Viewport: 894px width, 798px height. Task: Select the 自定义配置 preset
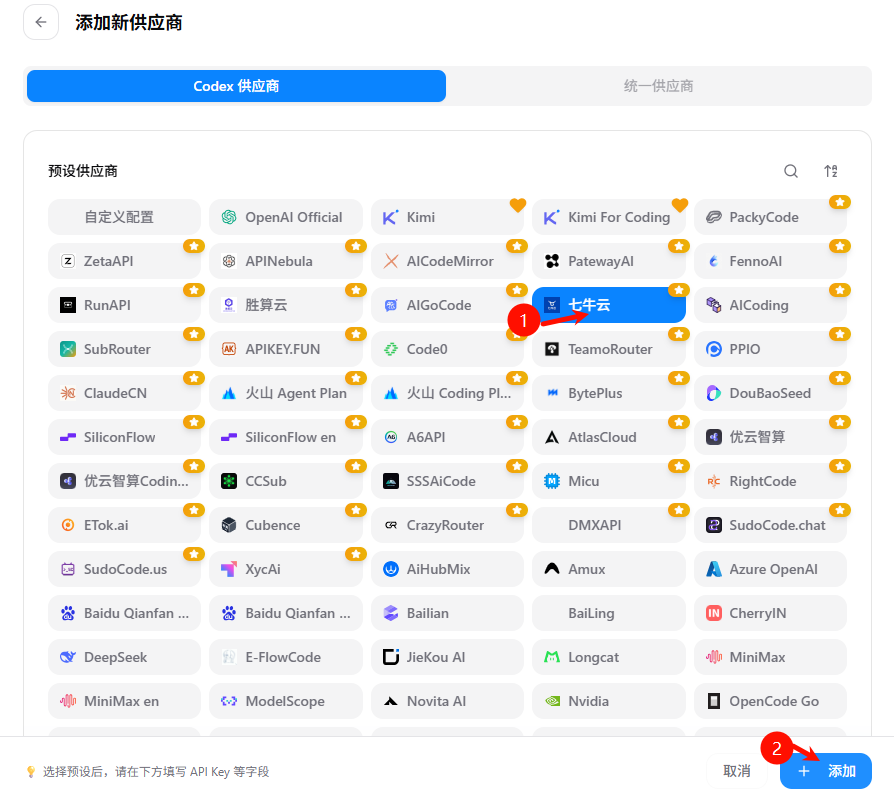(124, 217)
